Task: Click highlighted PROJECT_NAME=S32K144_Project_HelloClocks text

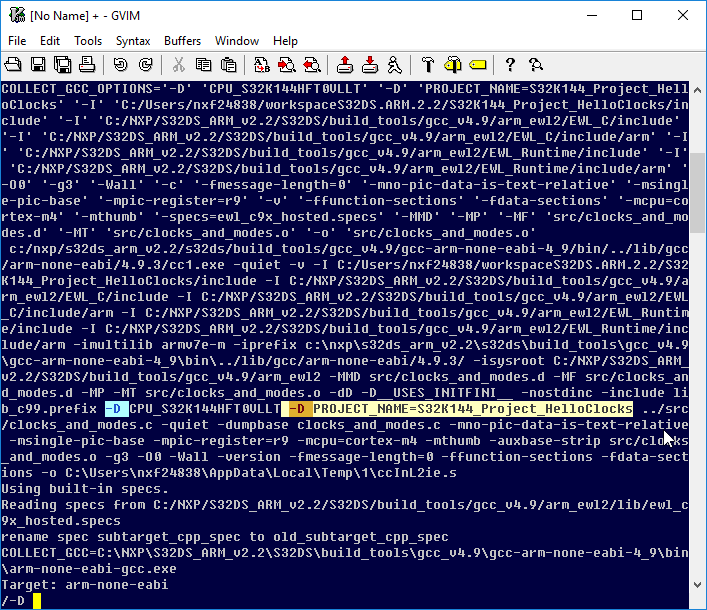Action: [x=473, y=409]
